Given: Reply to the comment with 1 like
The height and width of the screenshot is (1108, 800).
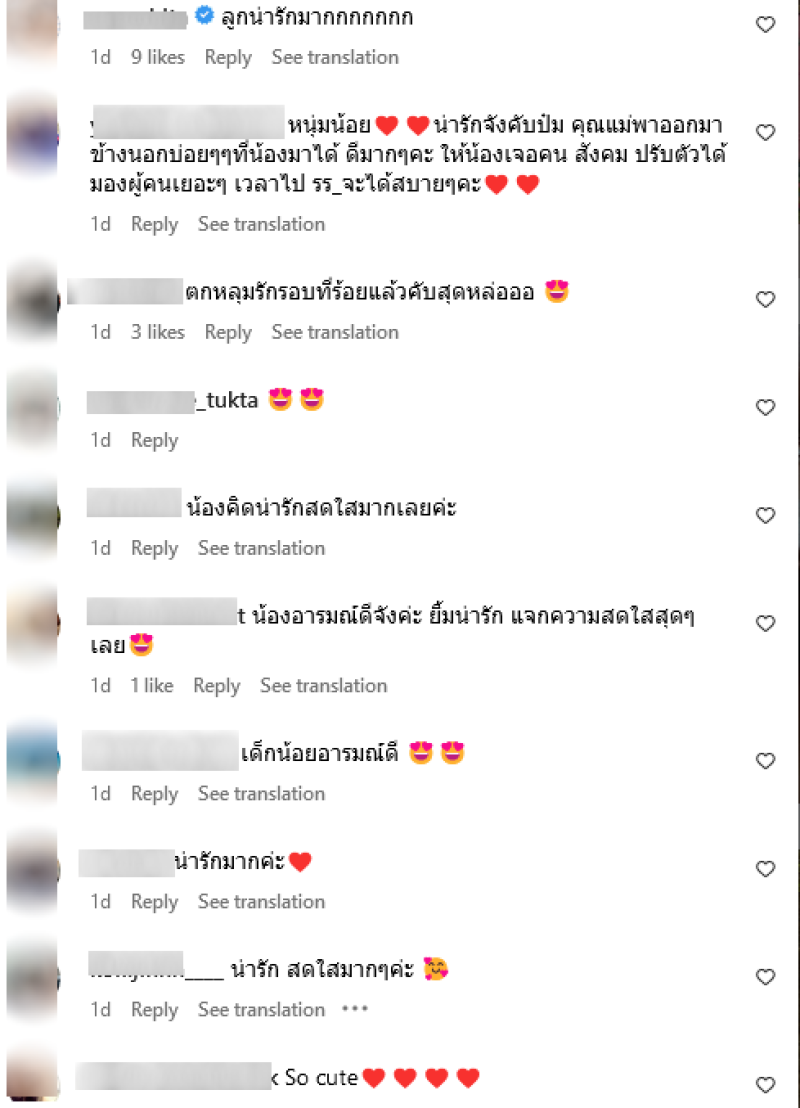Looking at the screenshot, I should (x=216, y=686).
